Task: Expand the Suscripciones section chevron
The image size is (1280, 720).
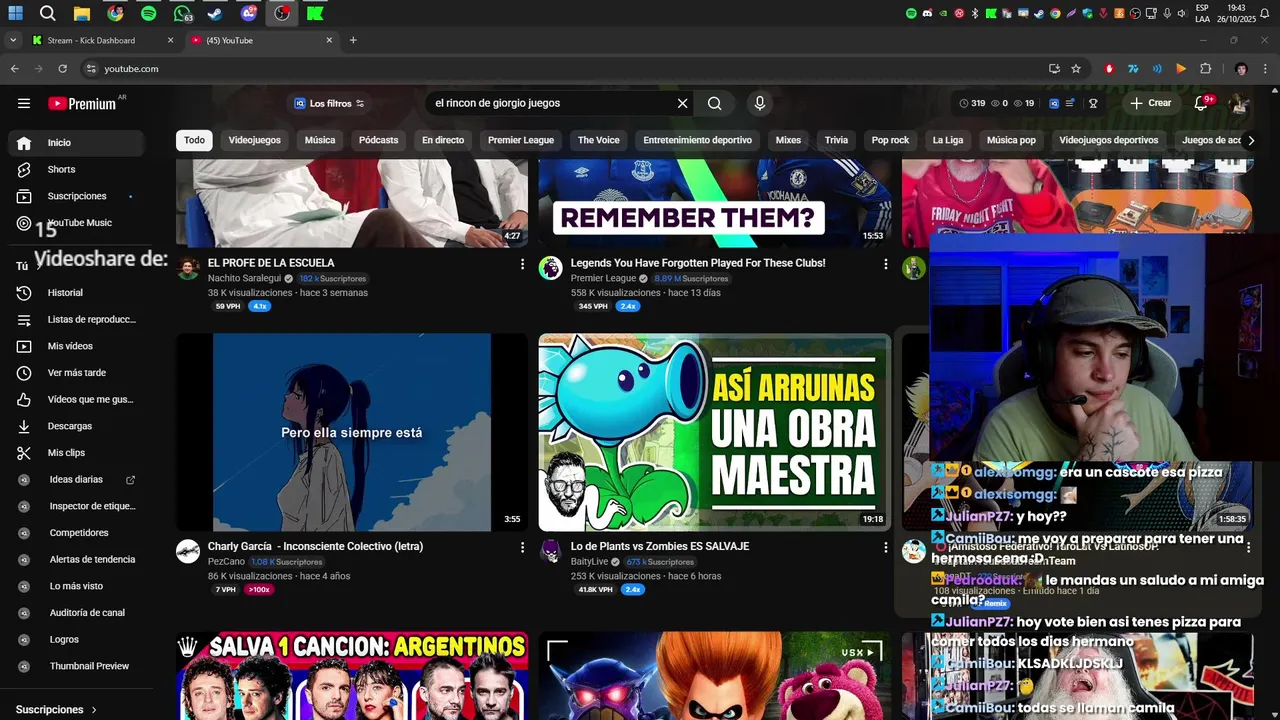Action: pos(95,710)
